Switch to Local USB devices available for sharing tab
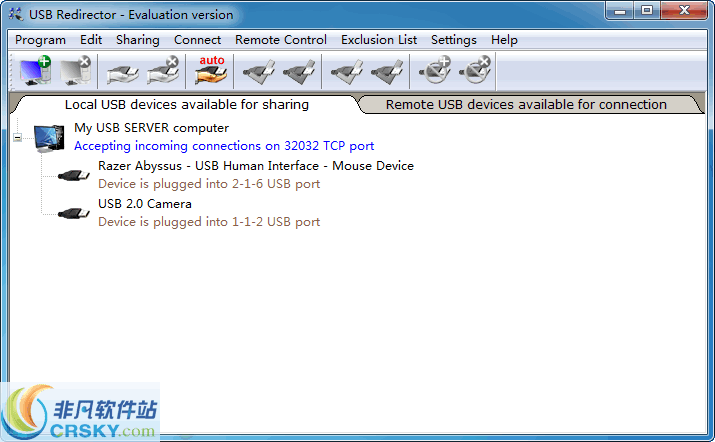This screenshot has width=715, height=442. coord(187,104)
